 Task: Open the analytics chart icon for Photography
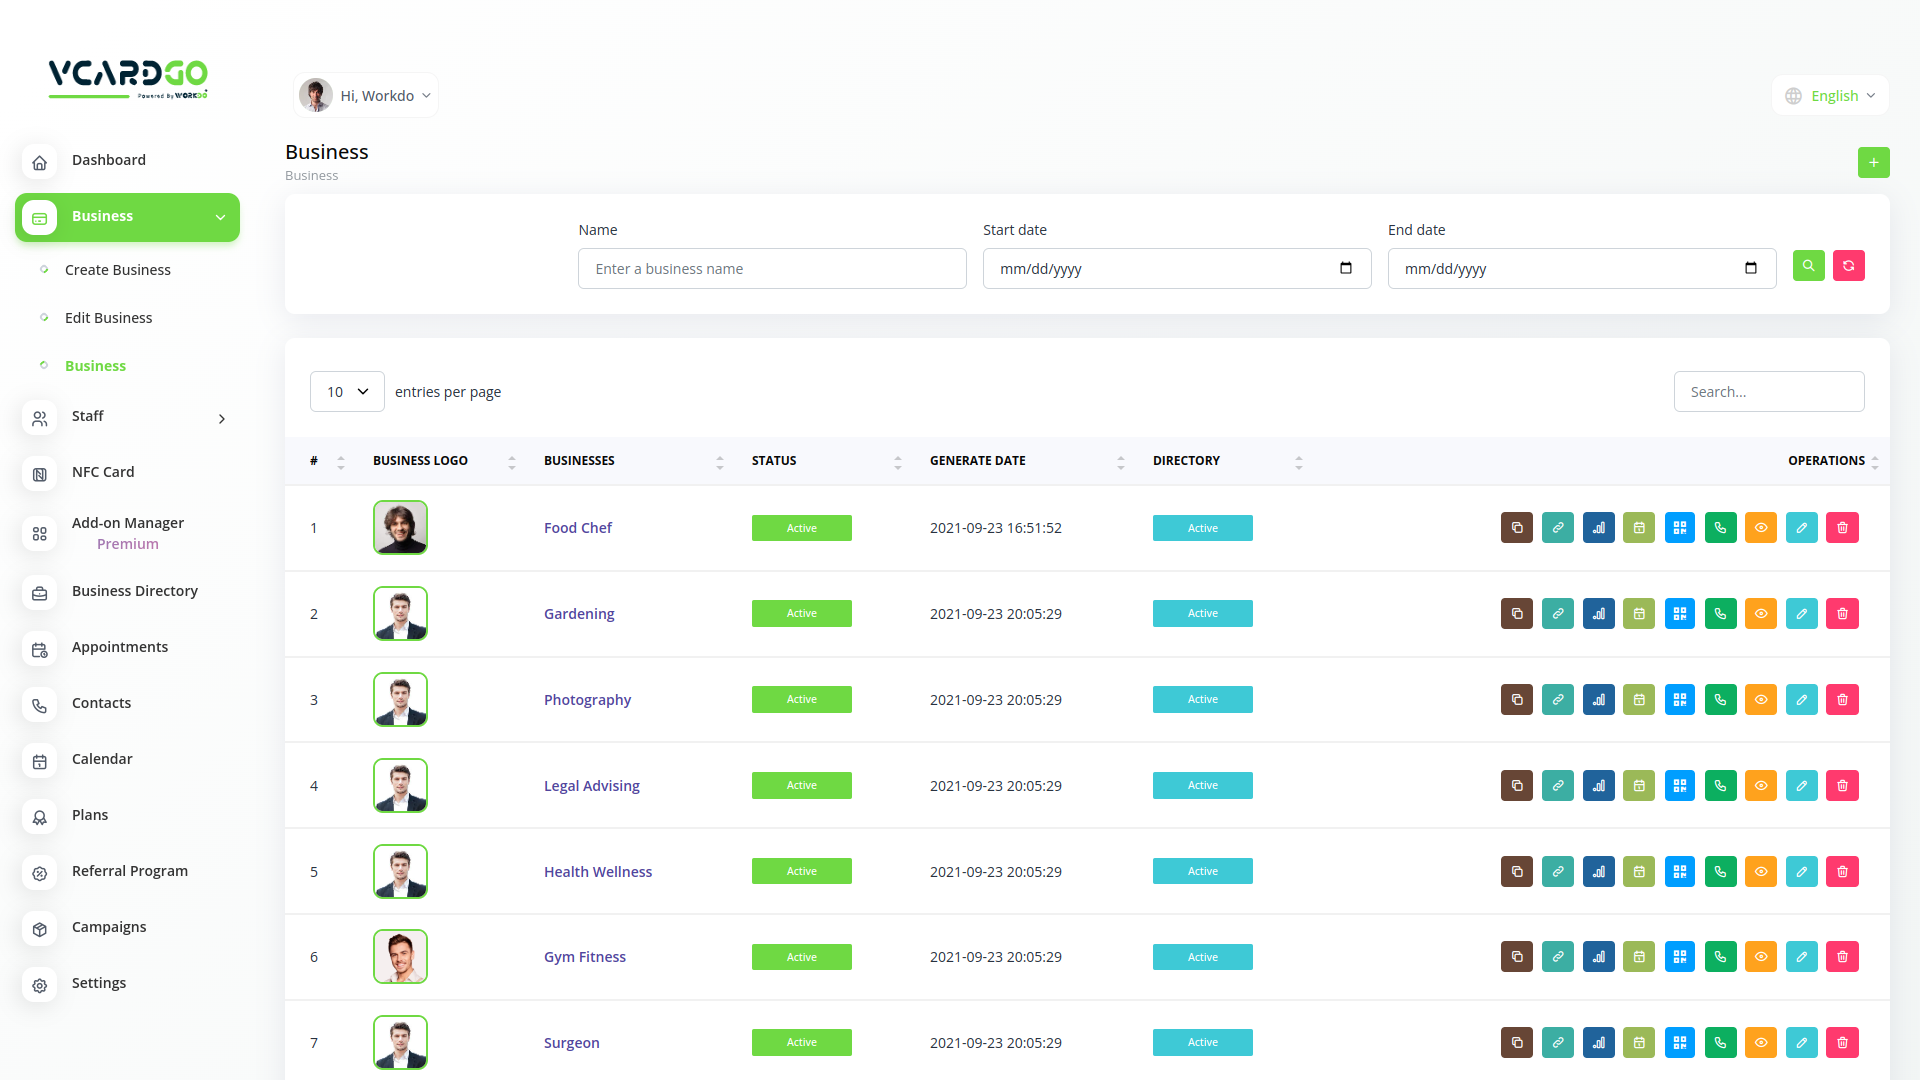click(x=1598, y=700)
